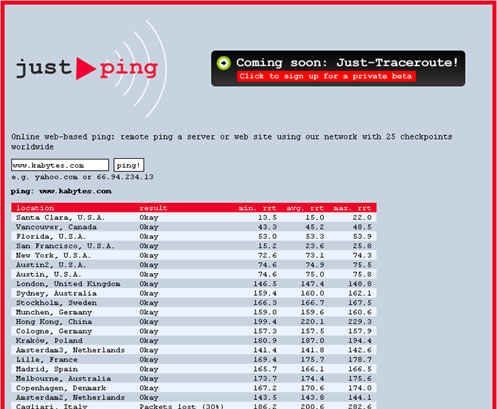Click the Amsterdam3, Netherlands location

coord(70,350)
